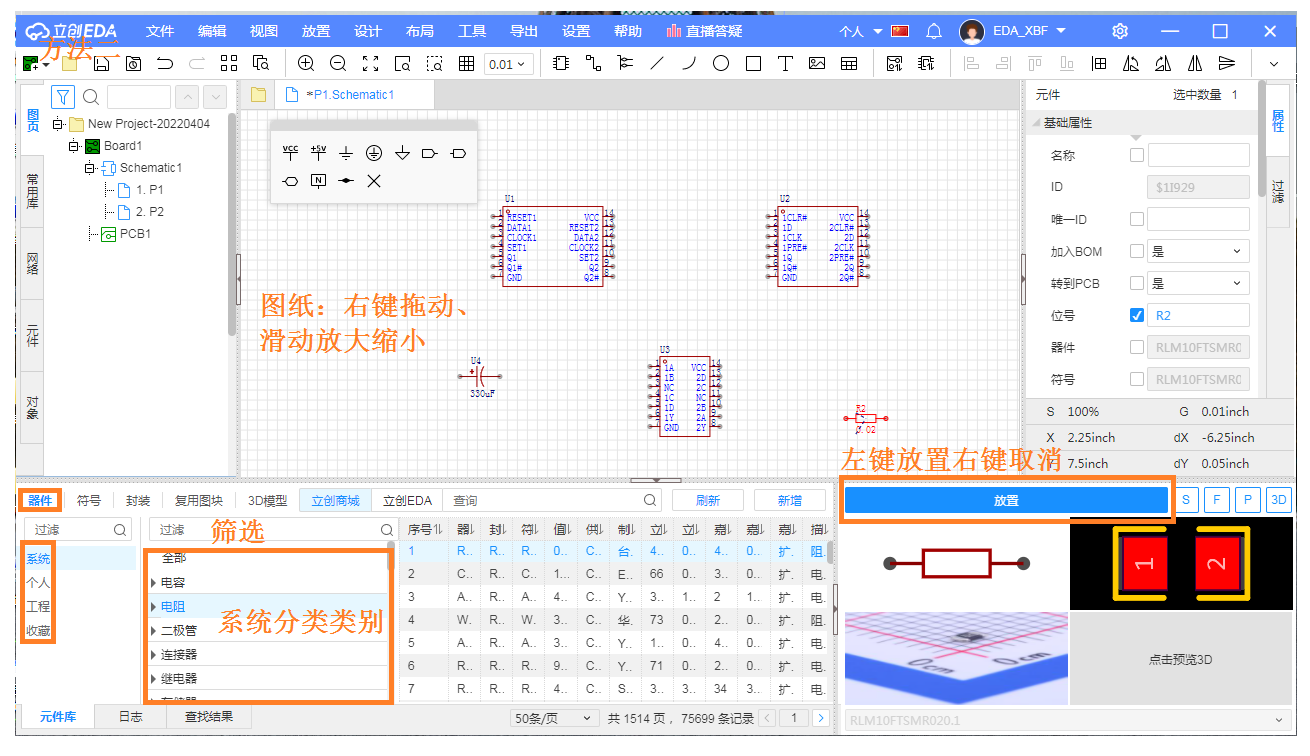Open the 设计 menu
The width and height of the screenshot is (1310, 756).
(367, 30)
